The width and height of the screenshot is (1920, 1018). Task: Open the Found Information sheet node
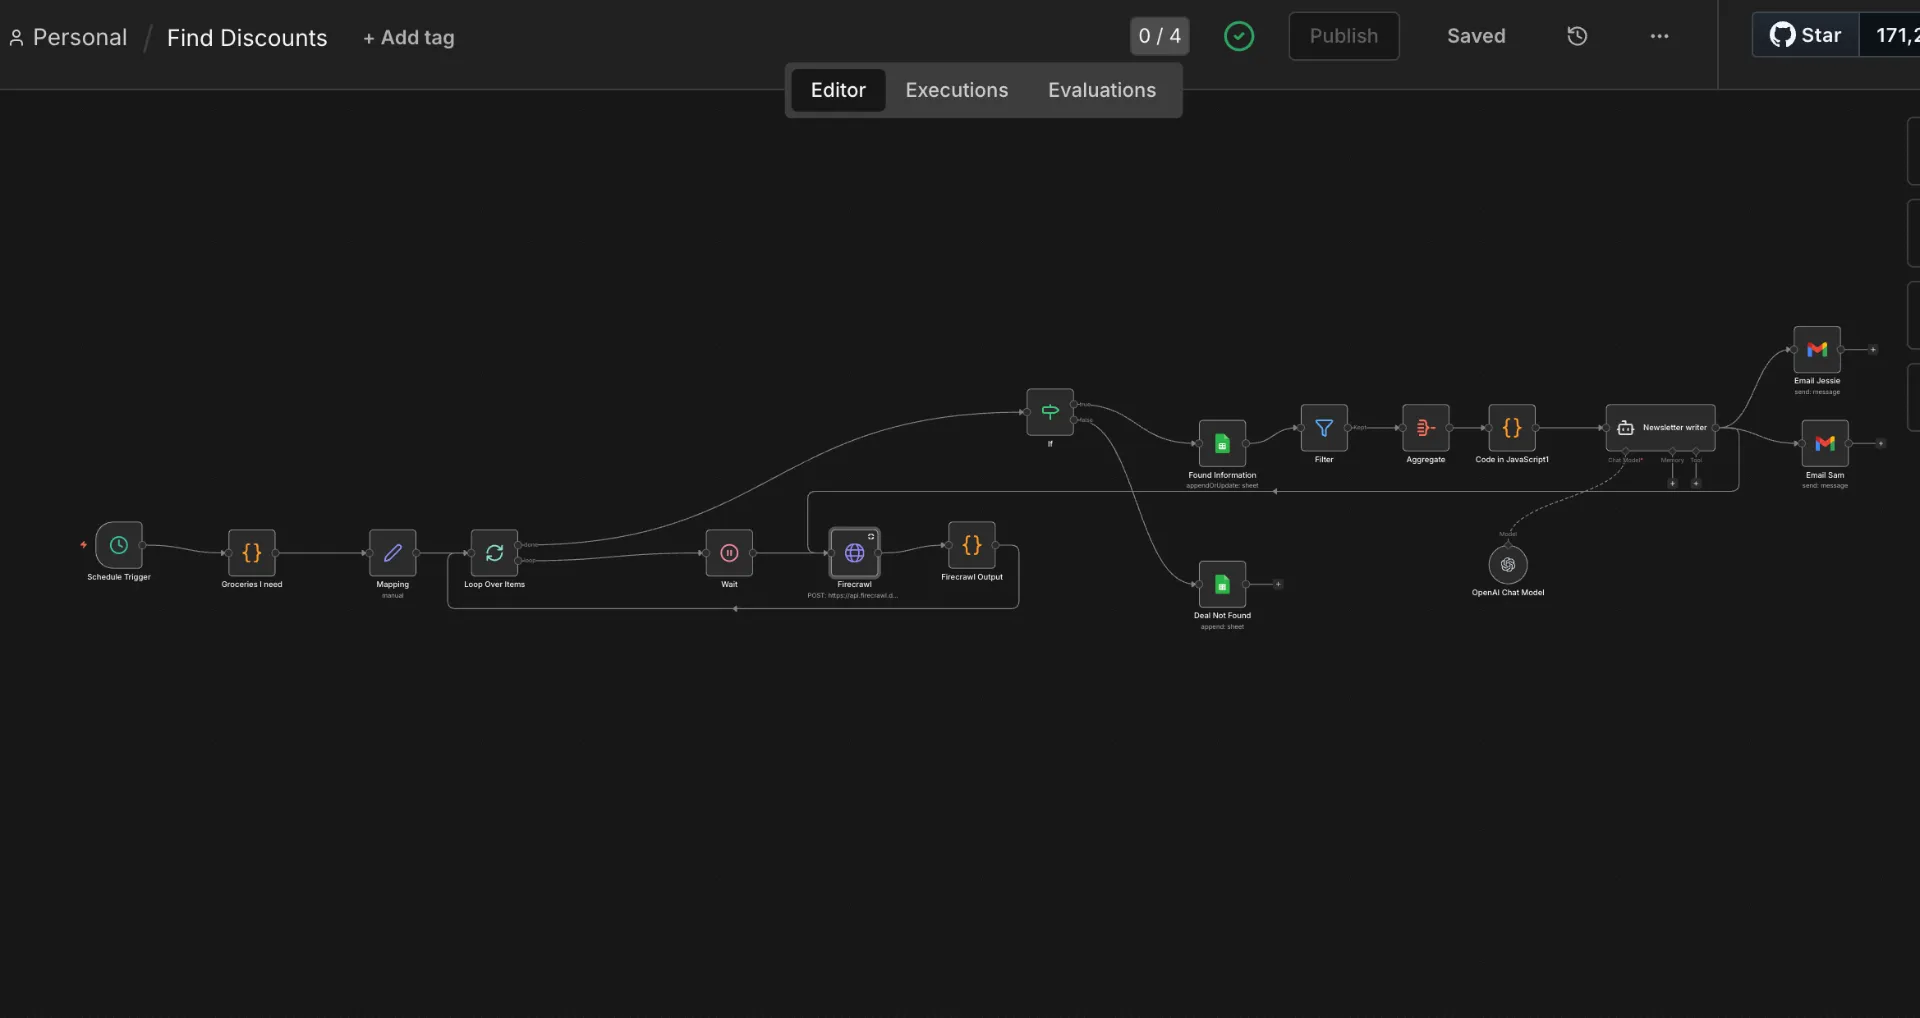pyautogui.click(x=1222, y=443)
